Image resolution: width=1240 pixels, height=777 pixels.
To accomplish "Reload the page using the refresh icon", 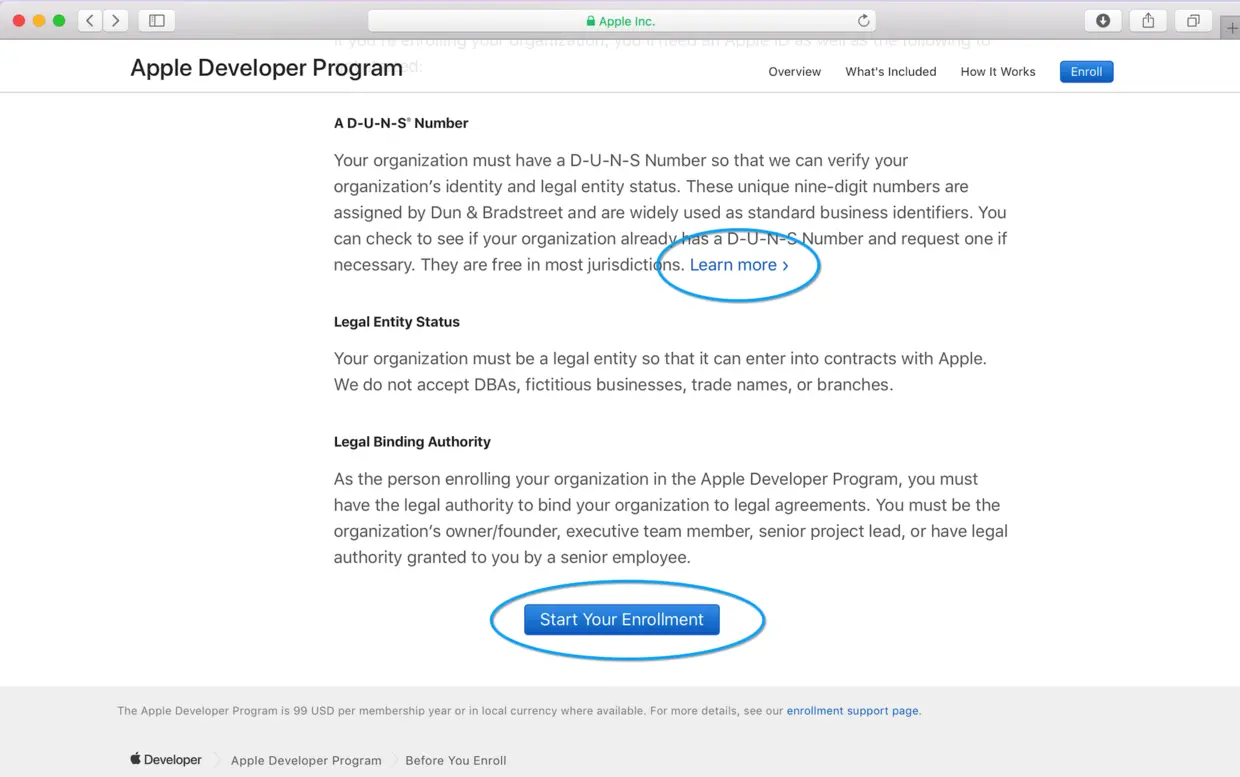I will tap(864, 20).
